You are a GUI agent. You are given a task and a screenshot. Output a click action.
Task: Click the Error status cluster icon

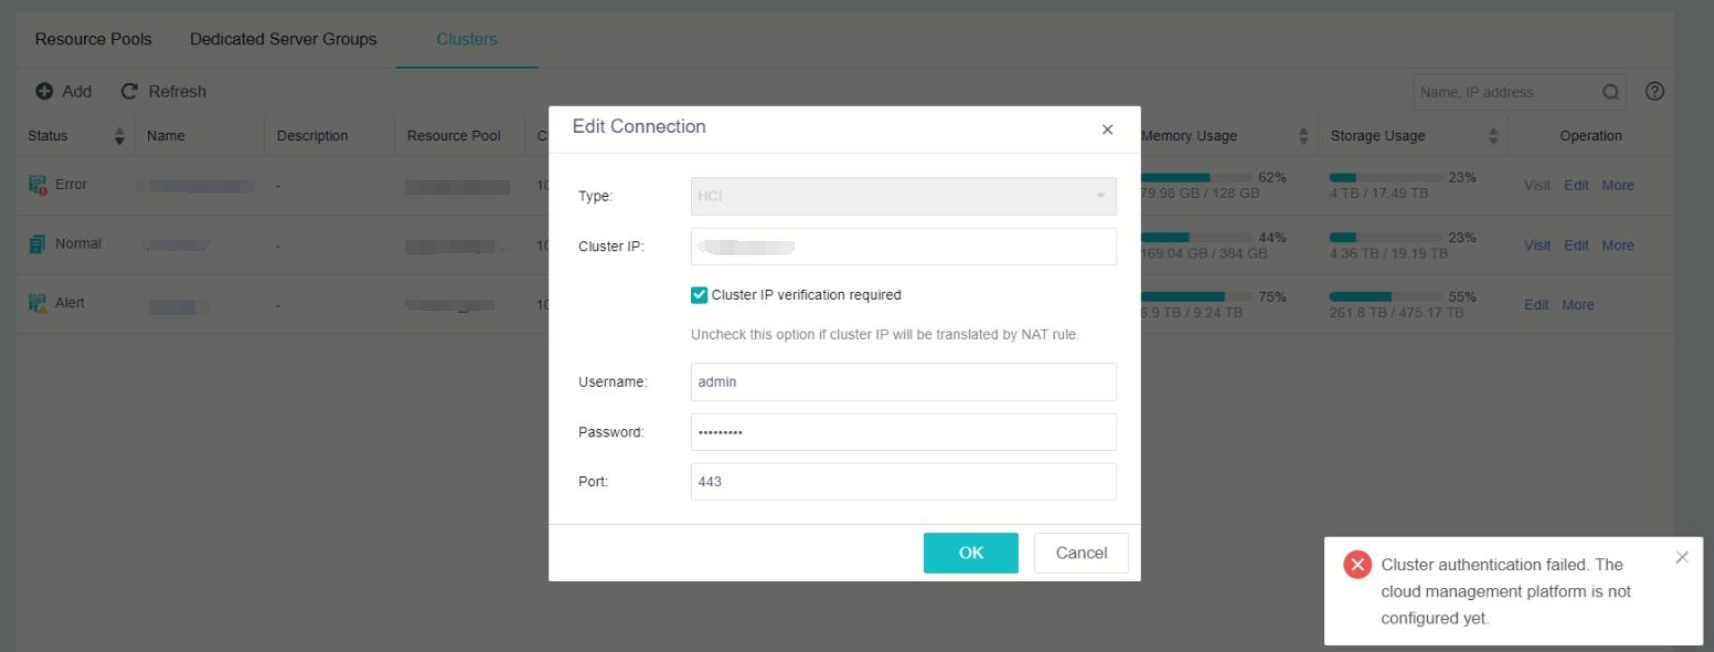pyautogui.click(x=38, y=185)
